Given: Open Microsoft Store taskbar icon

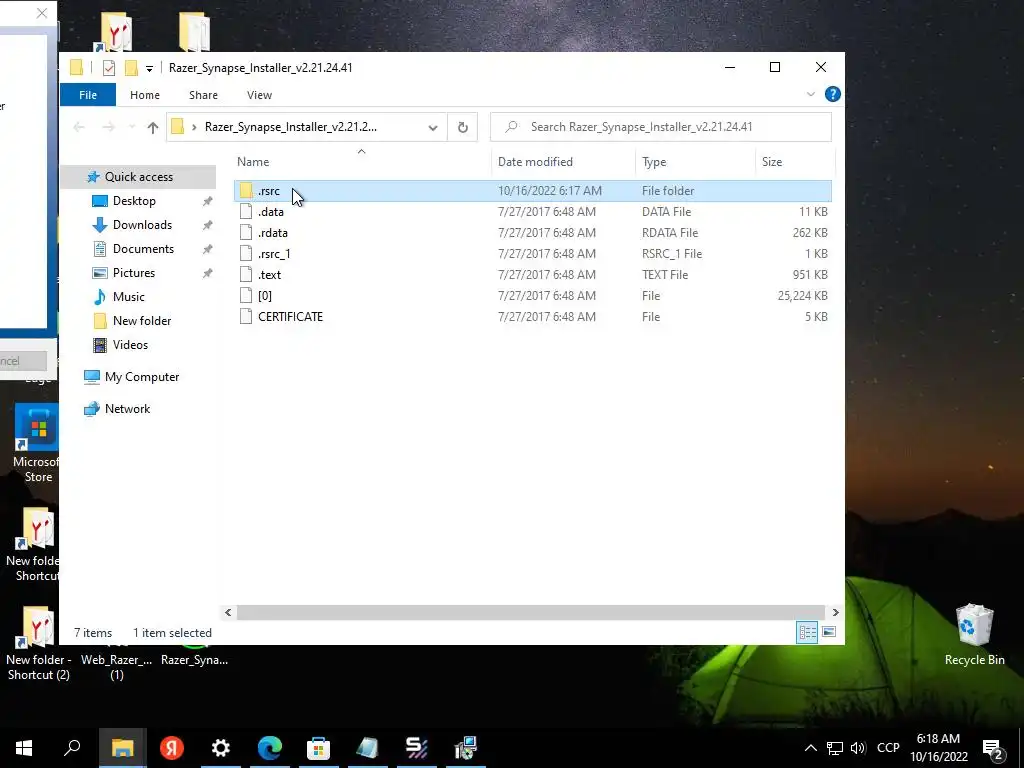Looking at the screenshot, I should [319, 748].
